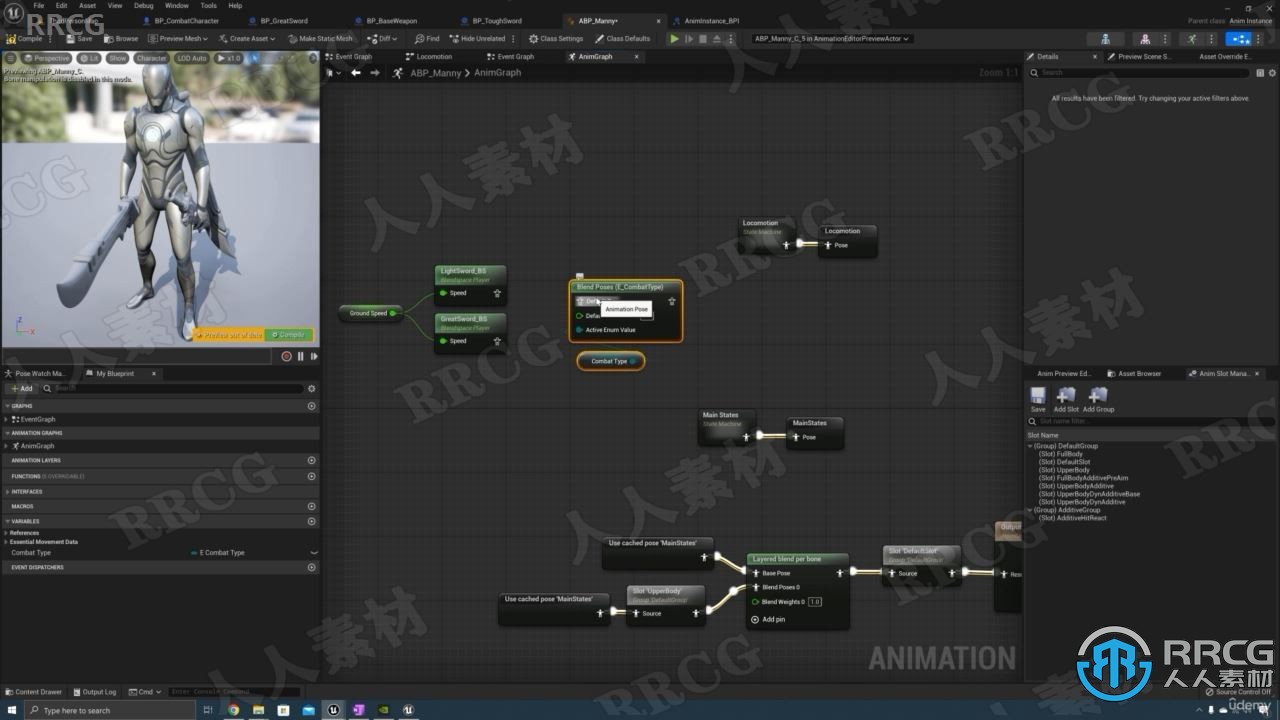Pause preview viewport playback
Screen dimensions: 1280x720
[x=300, y=356]
